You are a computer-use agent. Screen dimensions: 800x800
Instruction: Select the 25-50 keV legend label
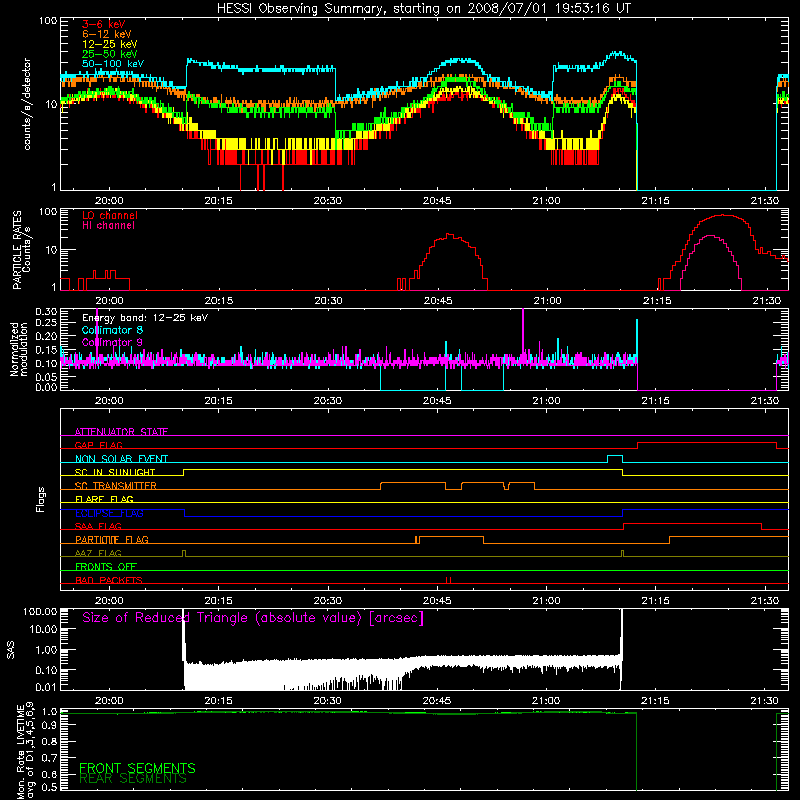[x=110, y=54]
